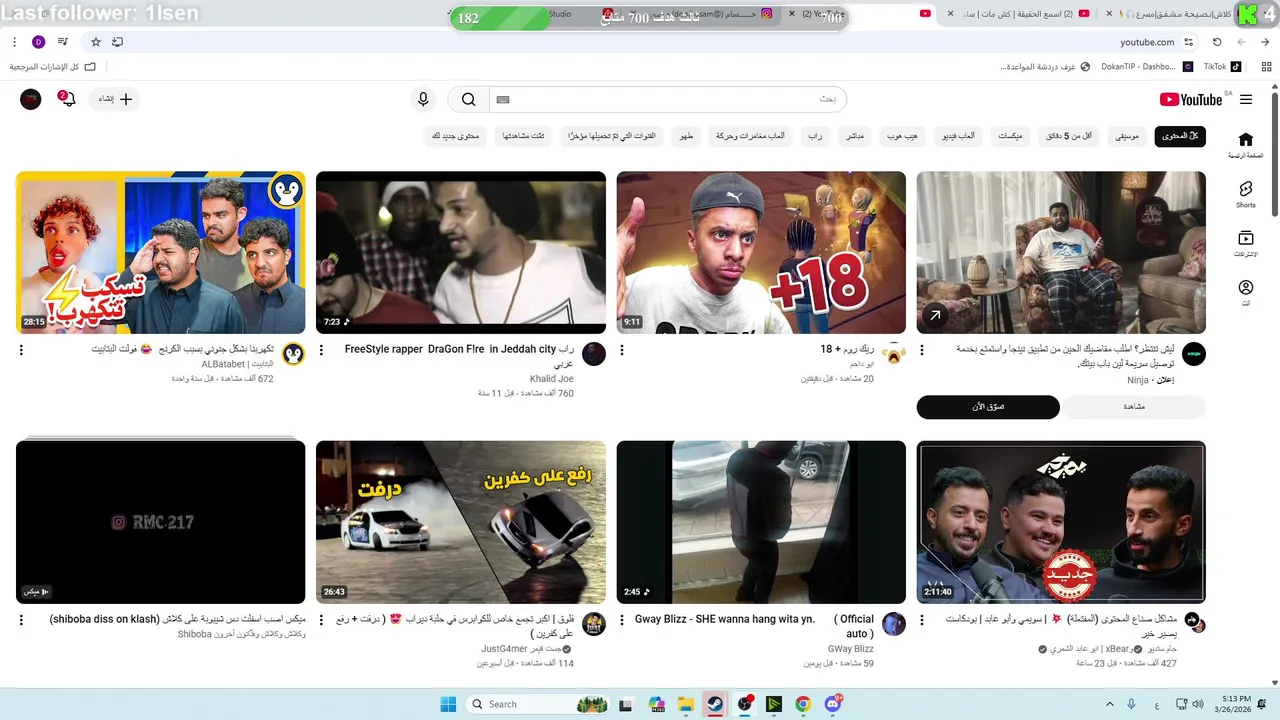Open more options for Ninja ad
This screenshot has height=720, width=1280.
[x=922, y=350]
